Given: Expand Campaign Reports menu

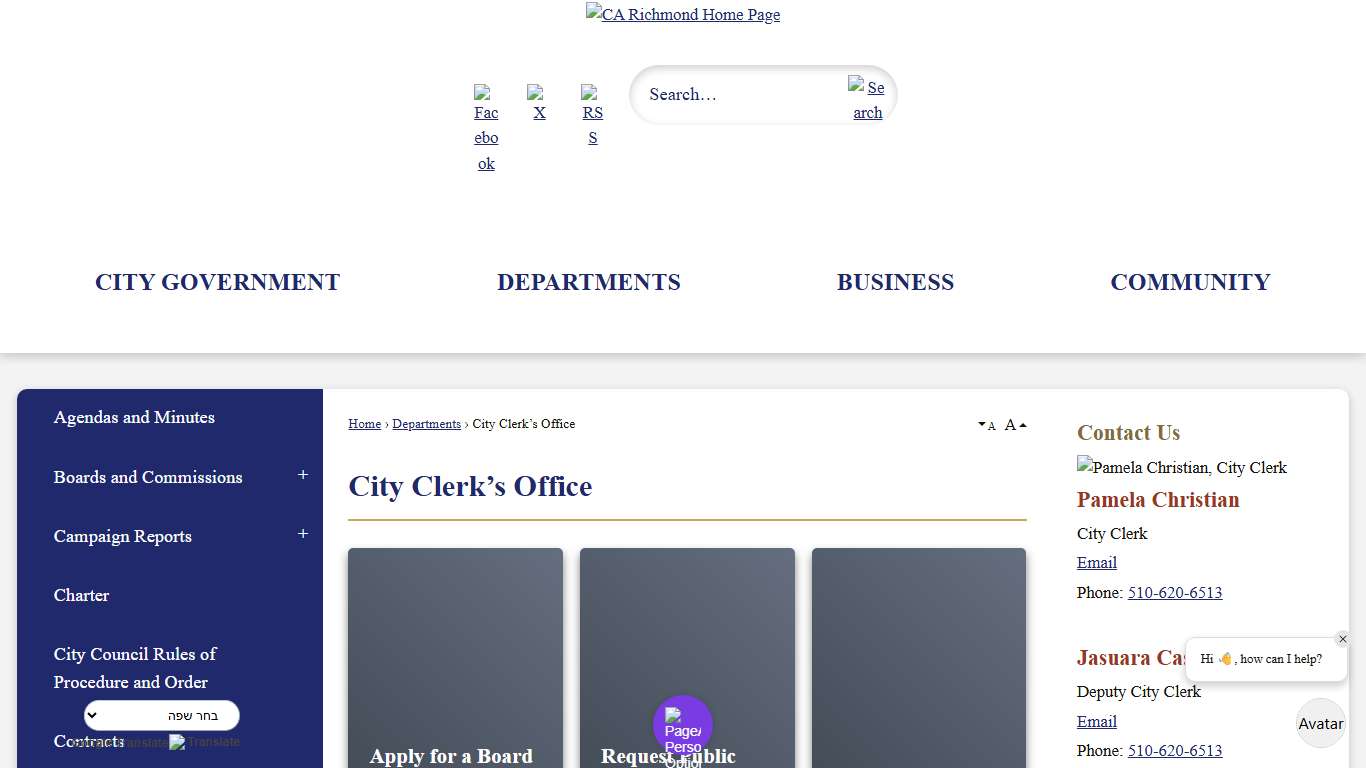Looking at the screenshot, I should (303, 536).
